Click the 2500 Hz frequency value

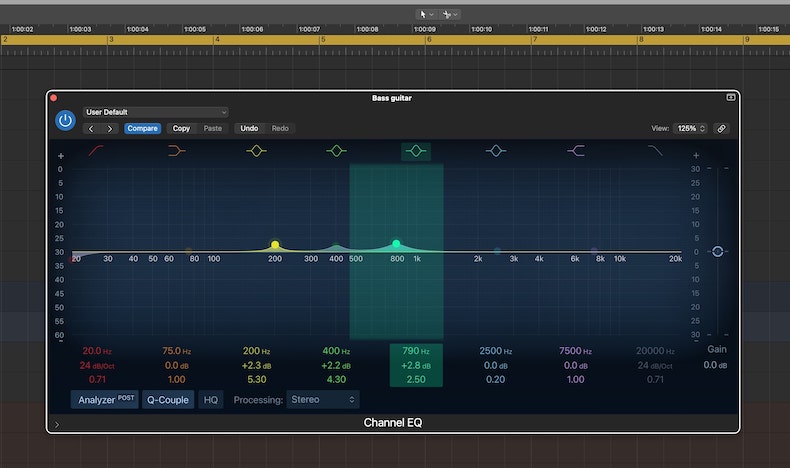click(496, 351)
